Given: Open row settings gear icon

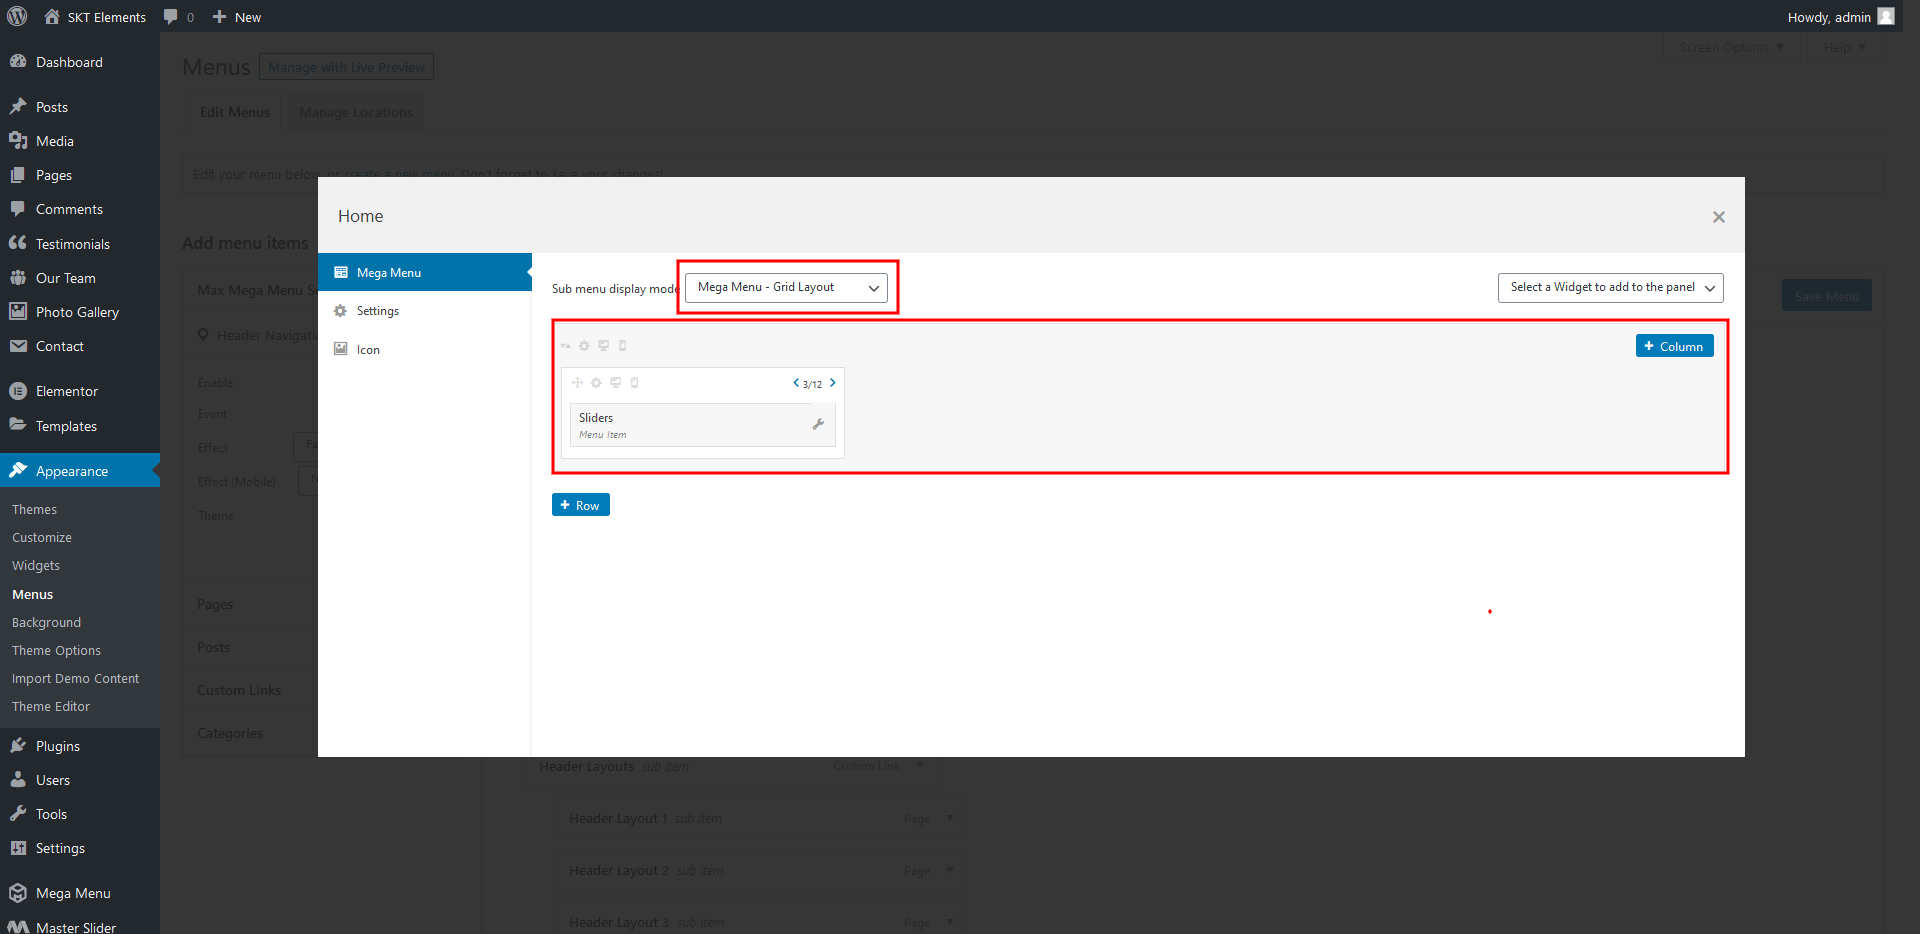Looking at the screenshot, I should point(584,346).
